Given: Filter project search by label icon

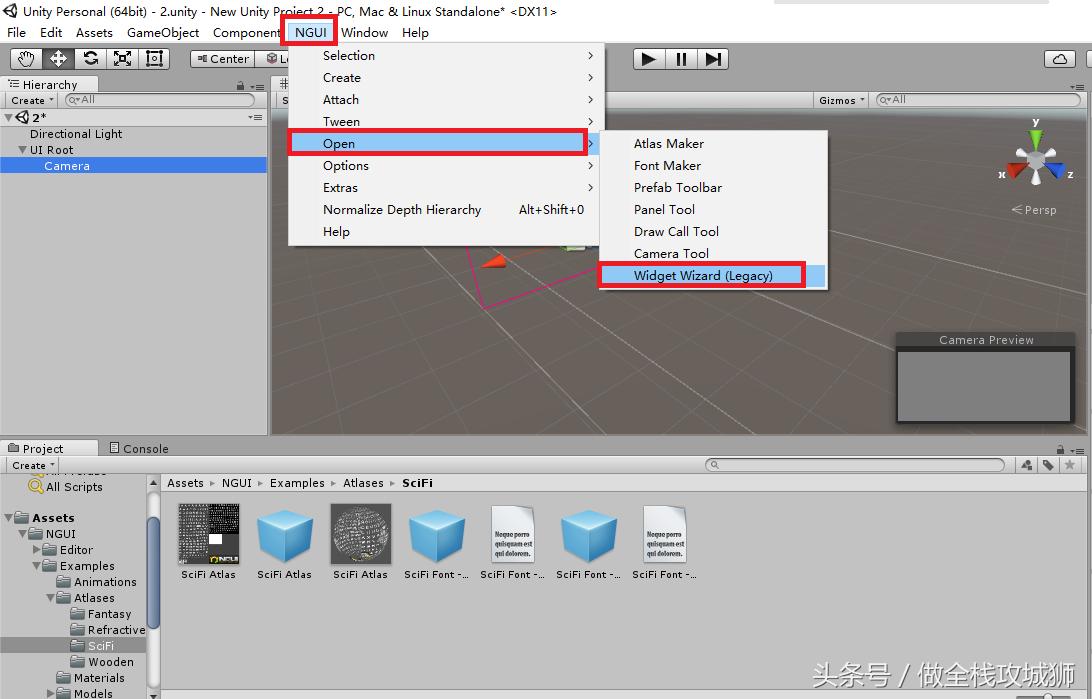Looking at the screenshot, I should (x=1048, y=465).
